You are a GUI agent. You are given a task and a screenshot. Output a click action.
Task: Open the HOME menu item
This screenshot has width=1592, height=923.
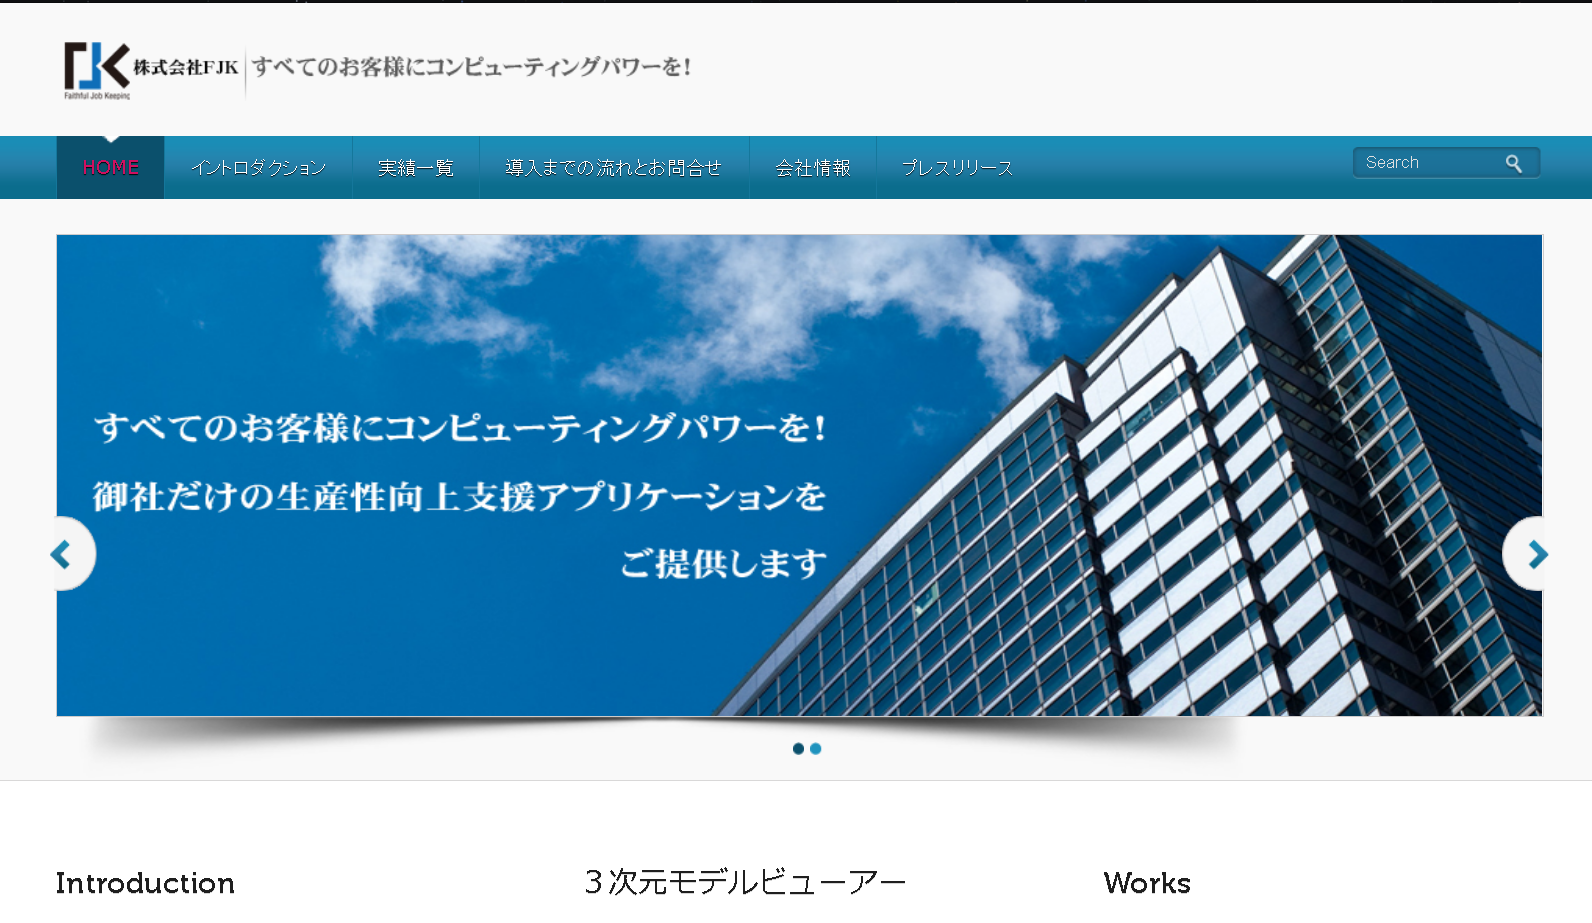(x=110, y=168)
